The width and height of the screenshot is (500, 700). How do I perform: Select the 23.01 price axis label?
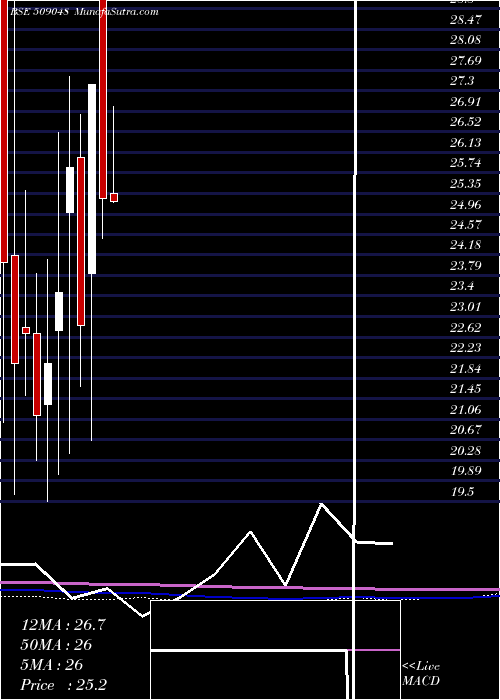pyautogui.click(x=466, y=307)
